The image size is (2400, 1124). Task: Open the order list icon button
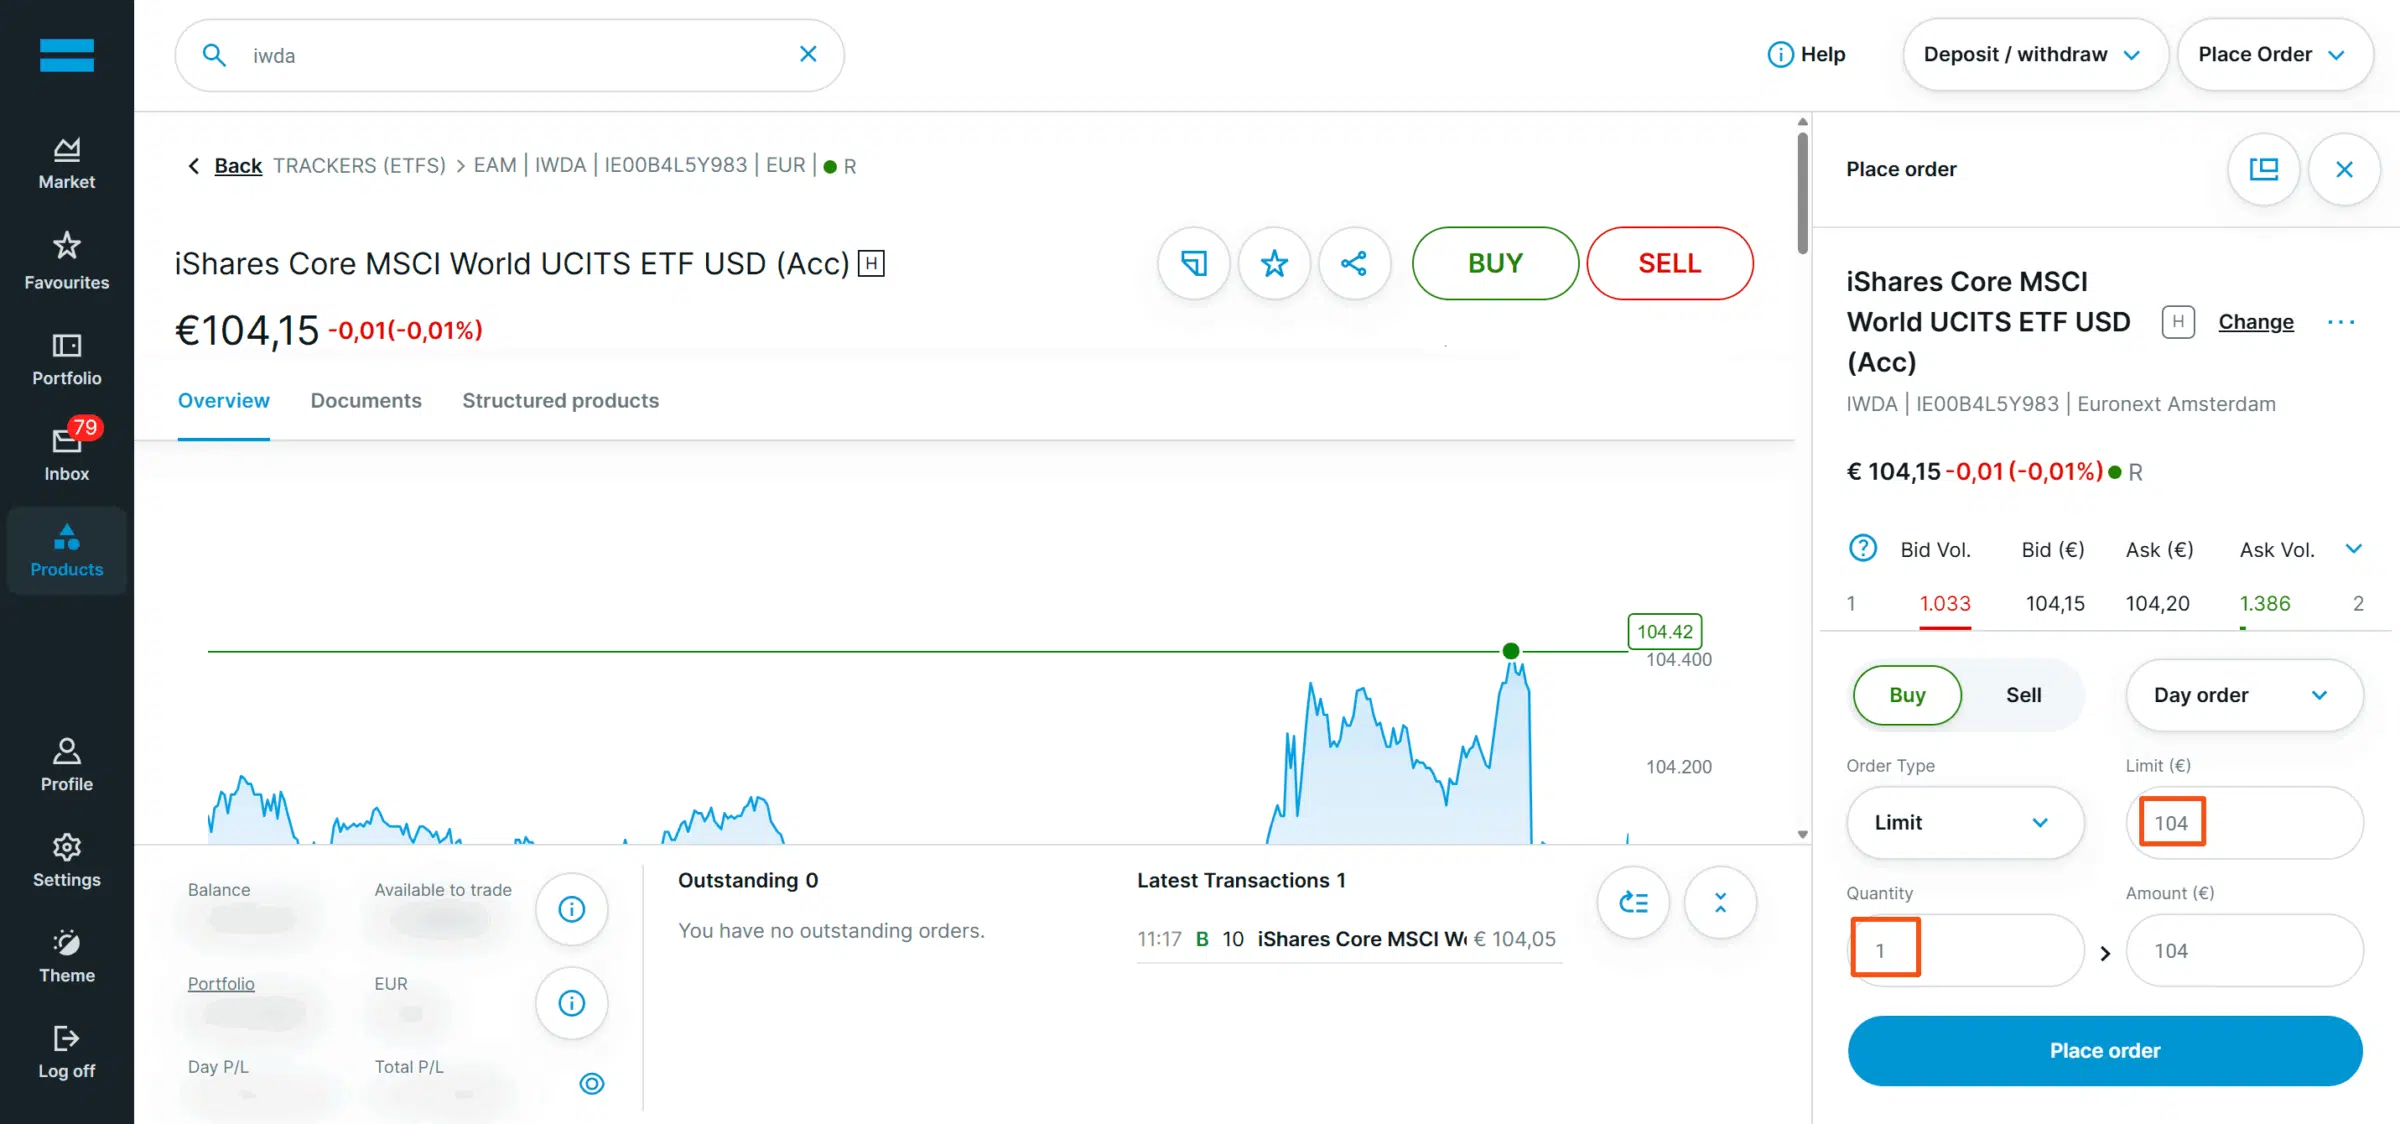[x=1634, y=903]
